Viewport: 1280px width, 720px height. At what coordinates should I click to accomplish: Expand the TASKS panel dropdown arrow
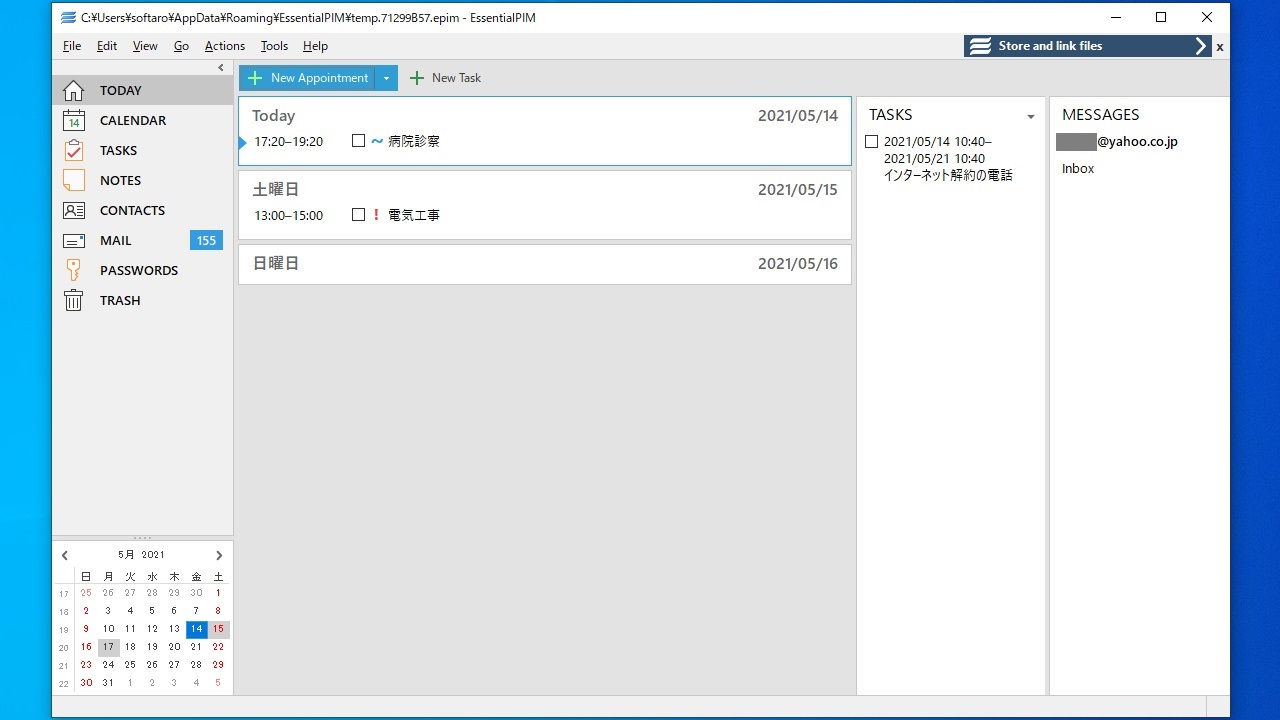(1031, 117)
